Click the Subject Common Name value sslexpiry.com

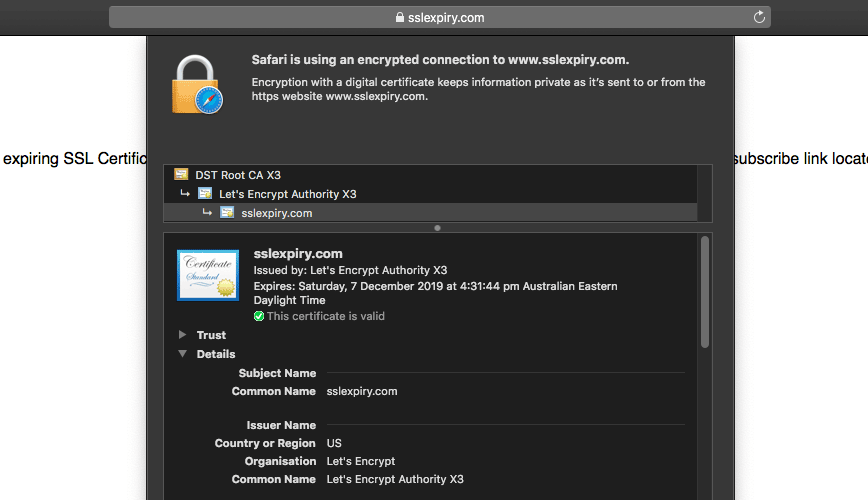(362, 391)
